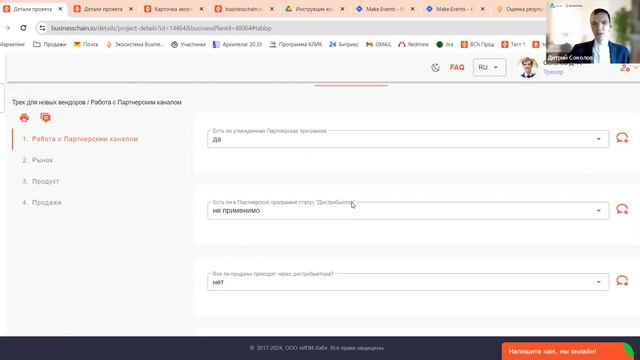Image resolution: width=640 pixels, height=360 pixels.
Task: Open the Программа КЛИК bookmark
Action: tap(296, 44)
